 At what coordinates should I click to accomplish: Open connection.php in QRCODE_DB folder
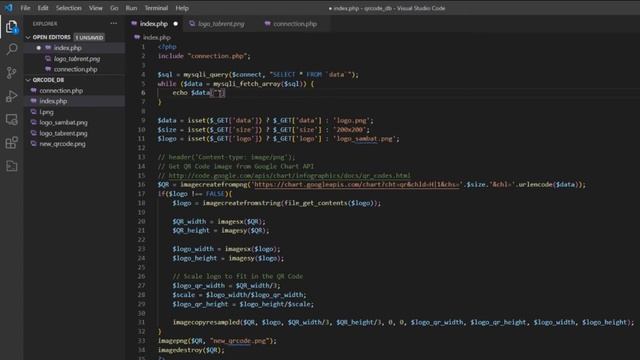[61, 91]
